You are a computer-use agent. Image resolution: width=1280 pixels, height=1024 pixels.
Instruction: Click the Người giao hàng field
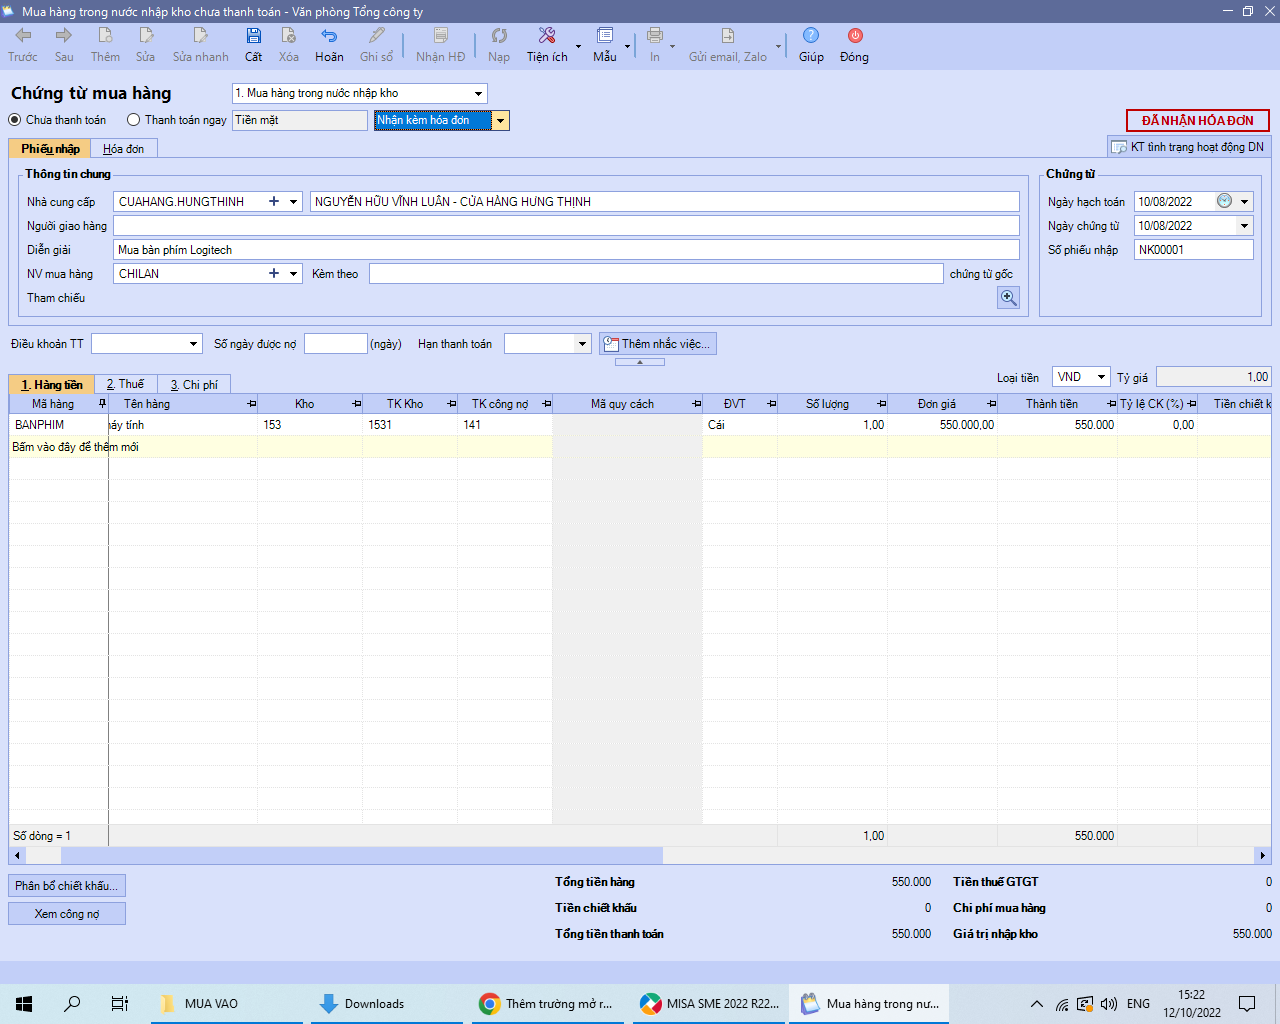point(566,226)
